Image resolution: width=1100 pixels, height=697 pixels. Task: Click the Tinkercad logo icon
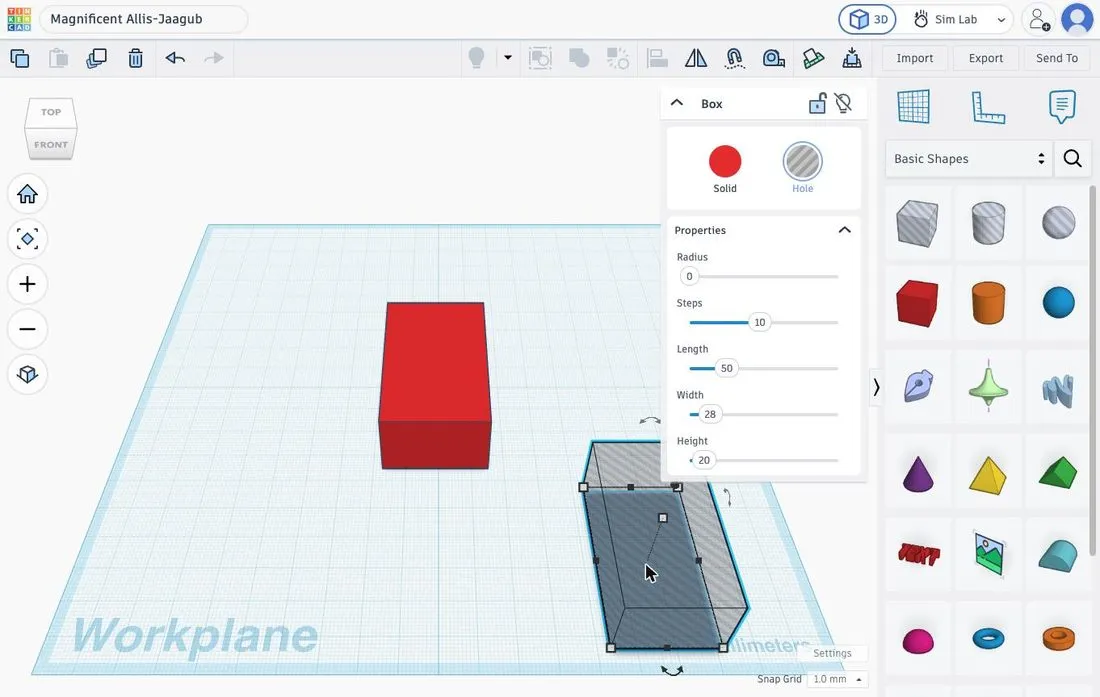[x=19, y=19]
